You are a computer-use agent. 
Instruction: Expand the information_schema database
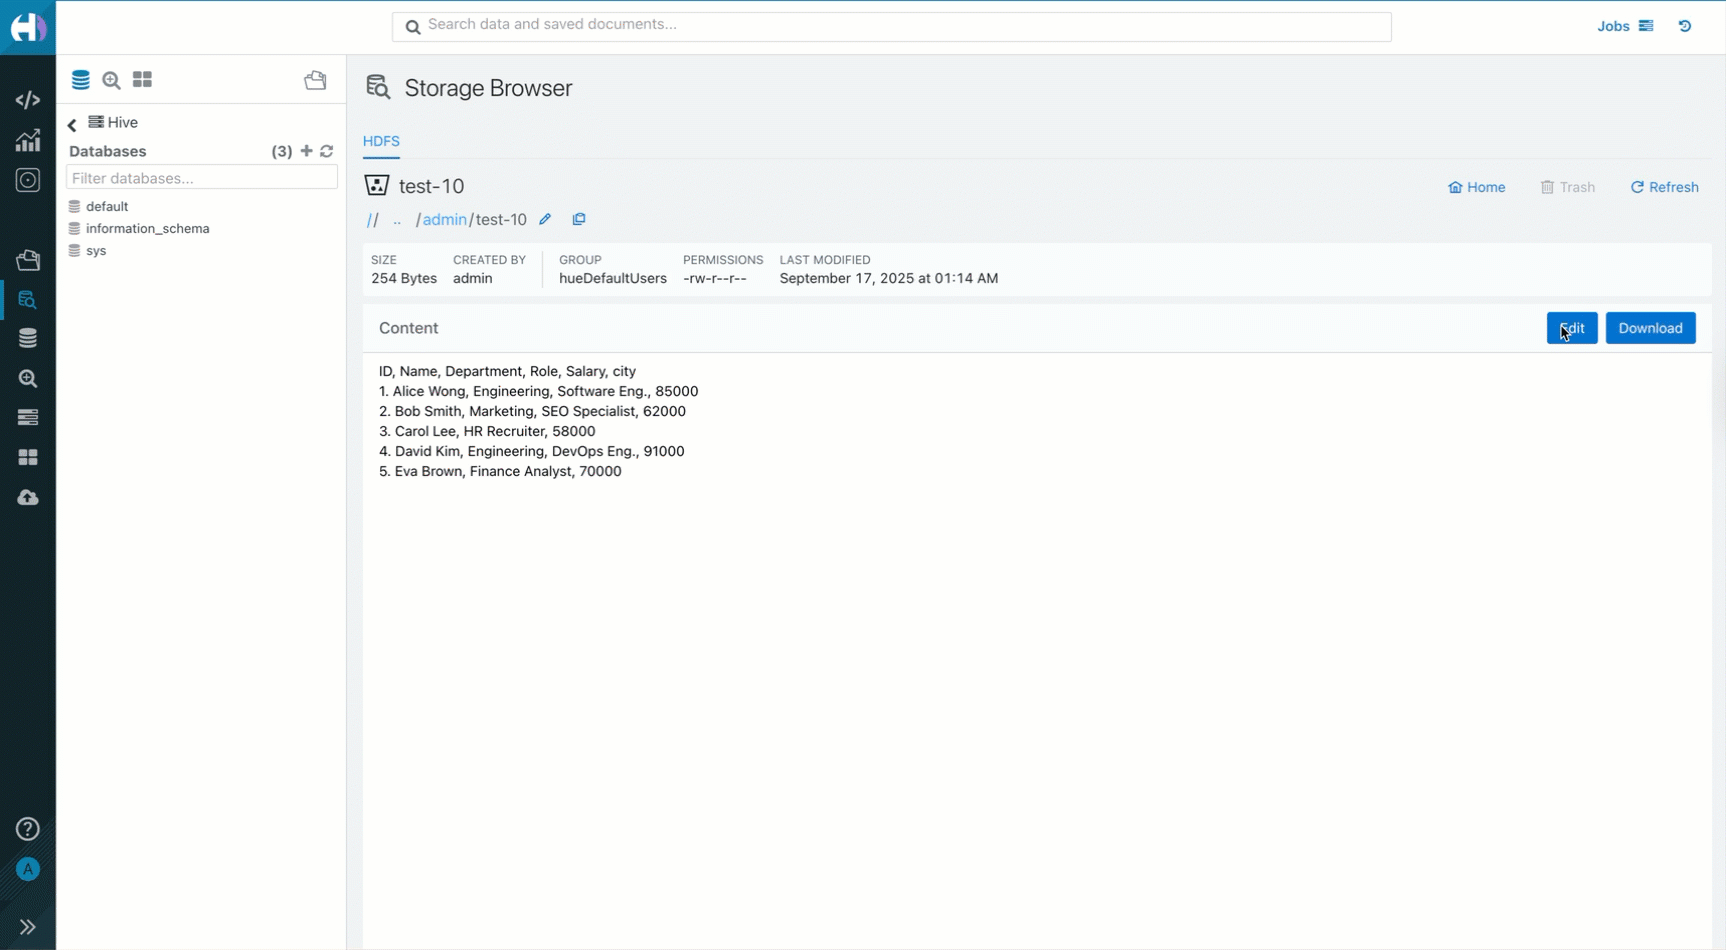pos(147,229)
